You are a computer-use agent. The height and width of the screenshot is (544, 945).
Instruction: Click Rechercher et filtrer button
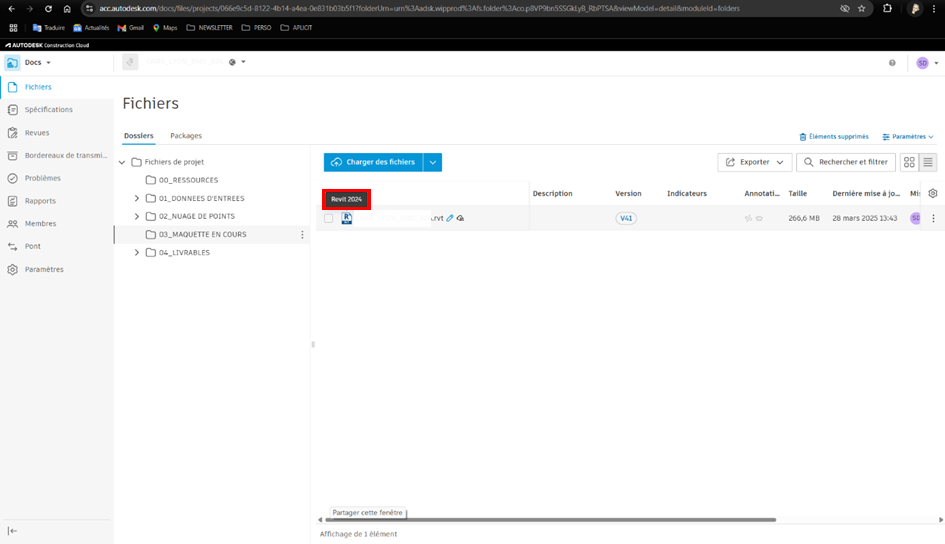[x=846, y=162]
